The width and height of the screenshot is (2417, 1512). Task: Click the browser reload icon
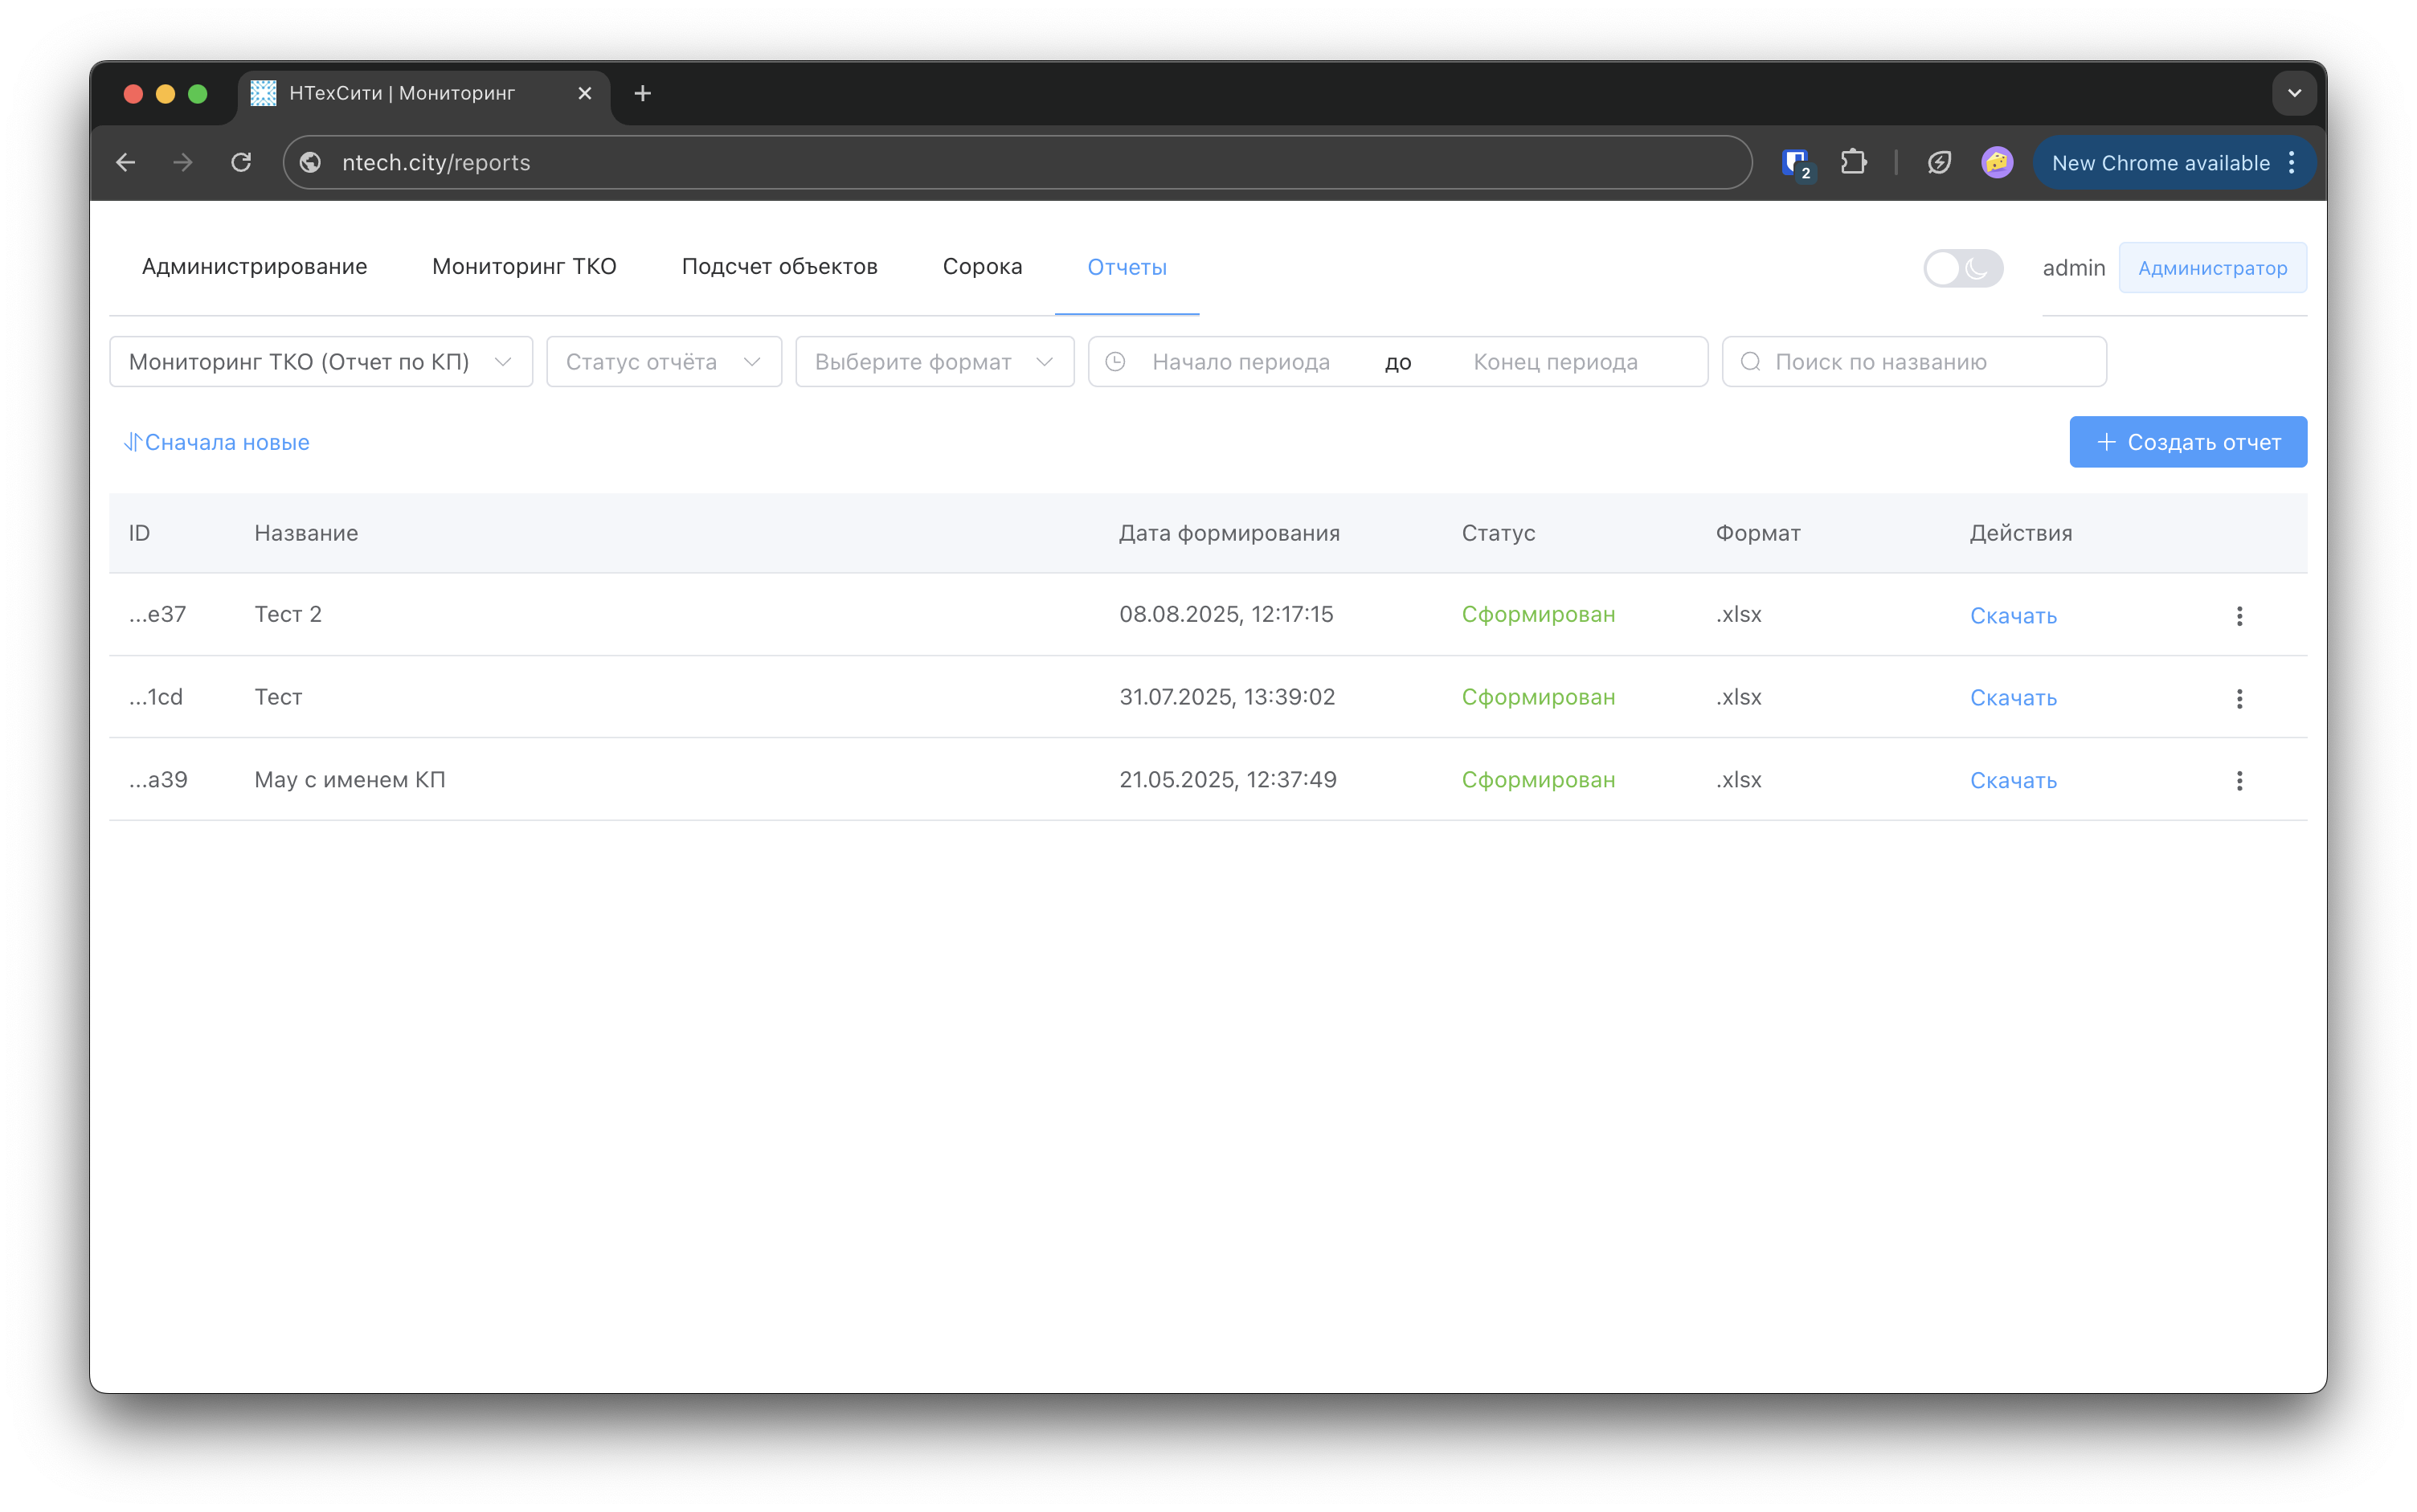tap(241, 162)
